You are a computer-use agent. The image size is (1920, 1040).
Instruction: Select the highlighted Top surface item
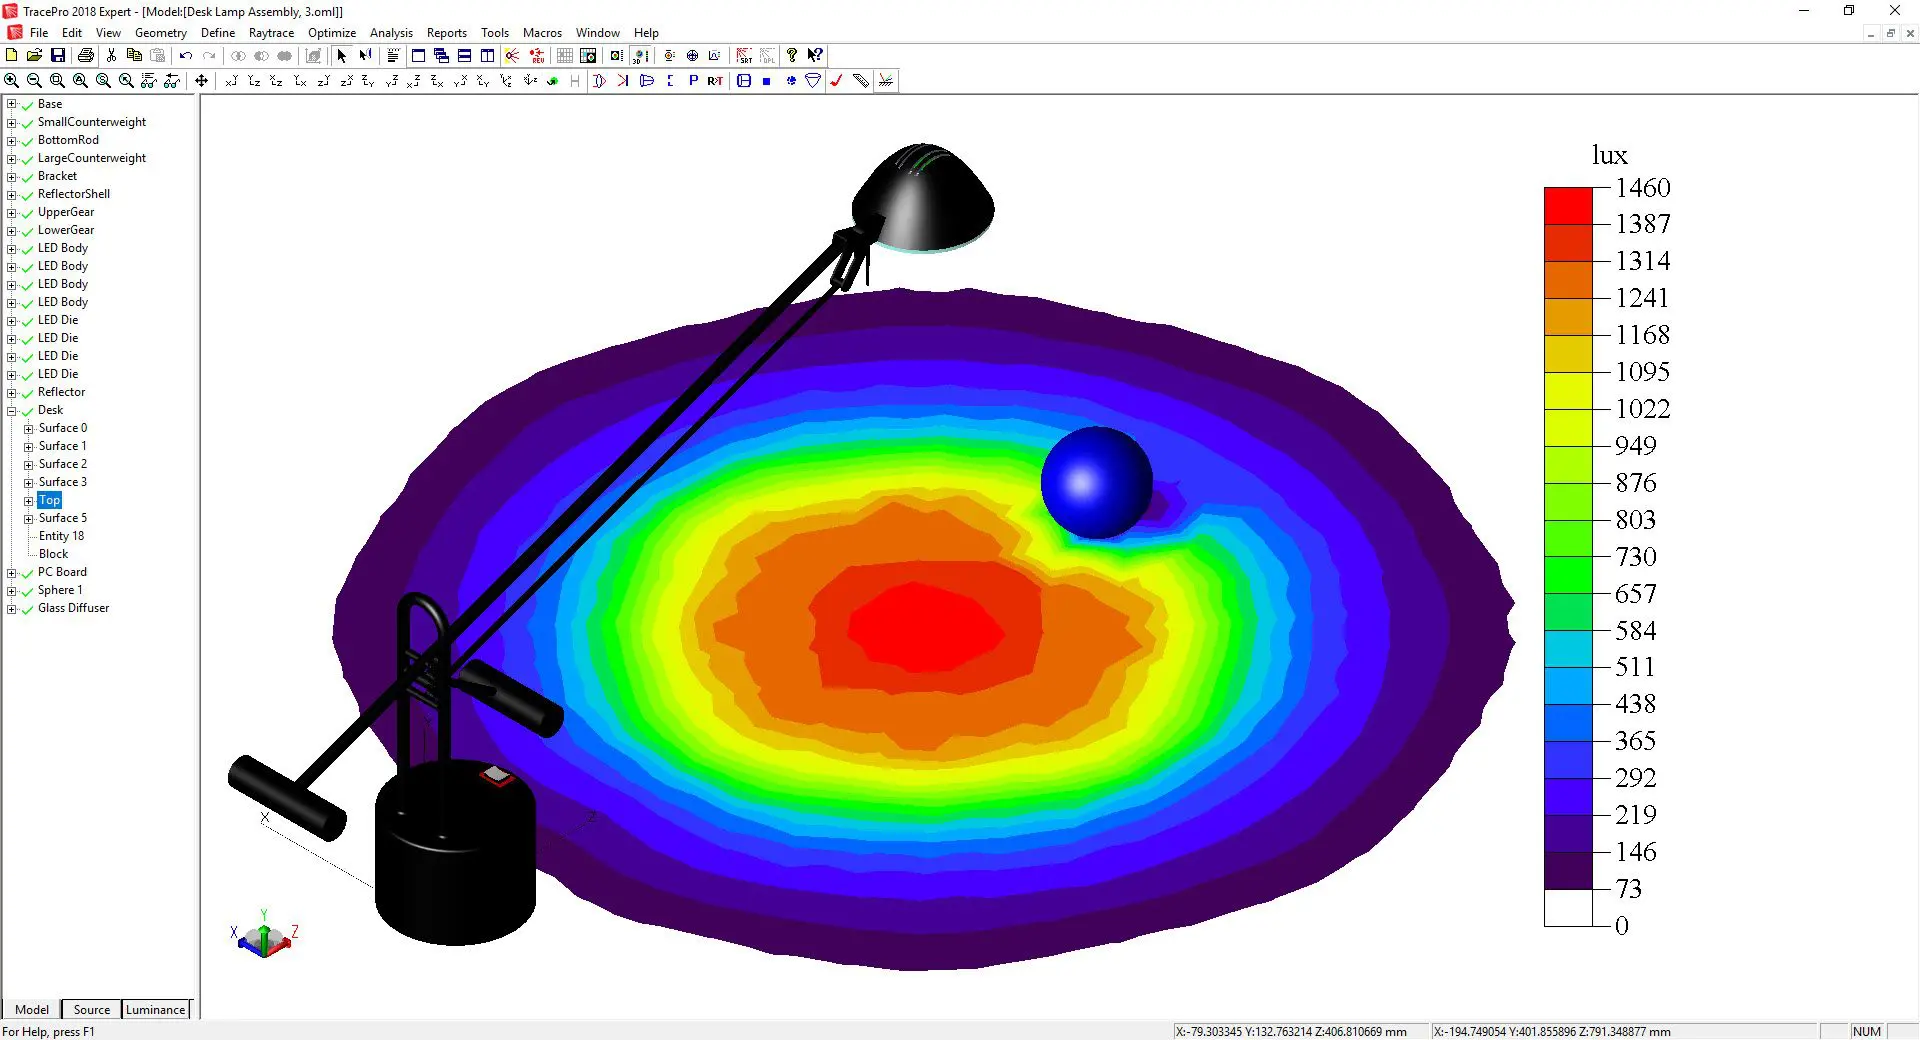pos(49,500)
